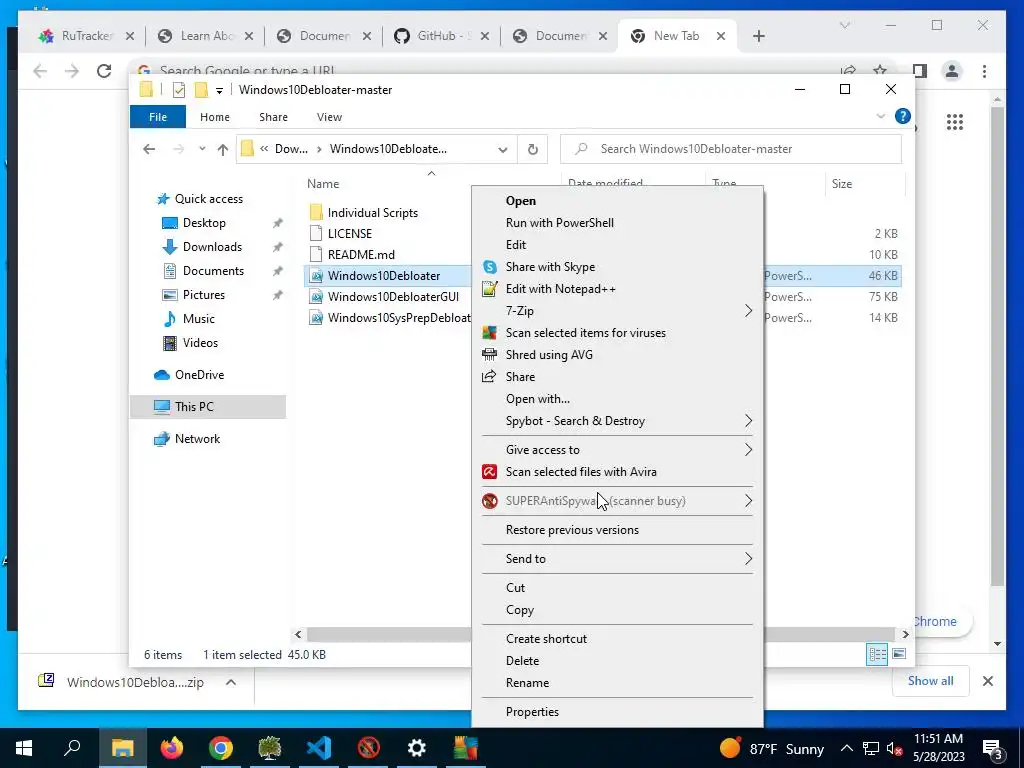Click the Notepad++ icon in the context menu
Screen dimensions: 1024x768
click(x=489, y=289)
